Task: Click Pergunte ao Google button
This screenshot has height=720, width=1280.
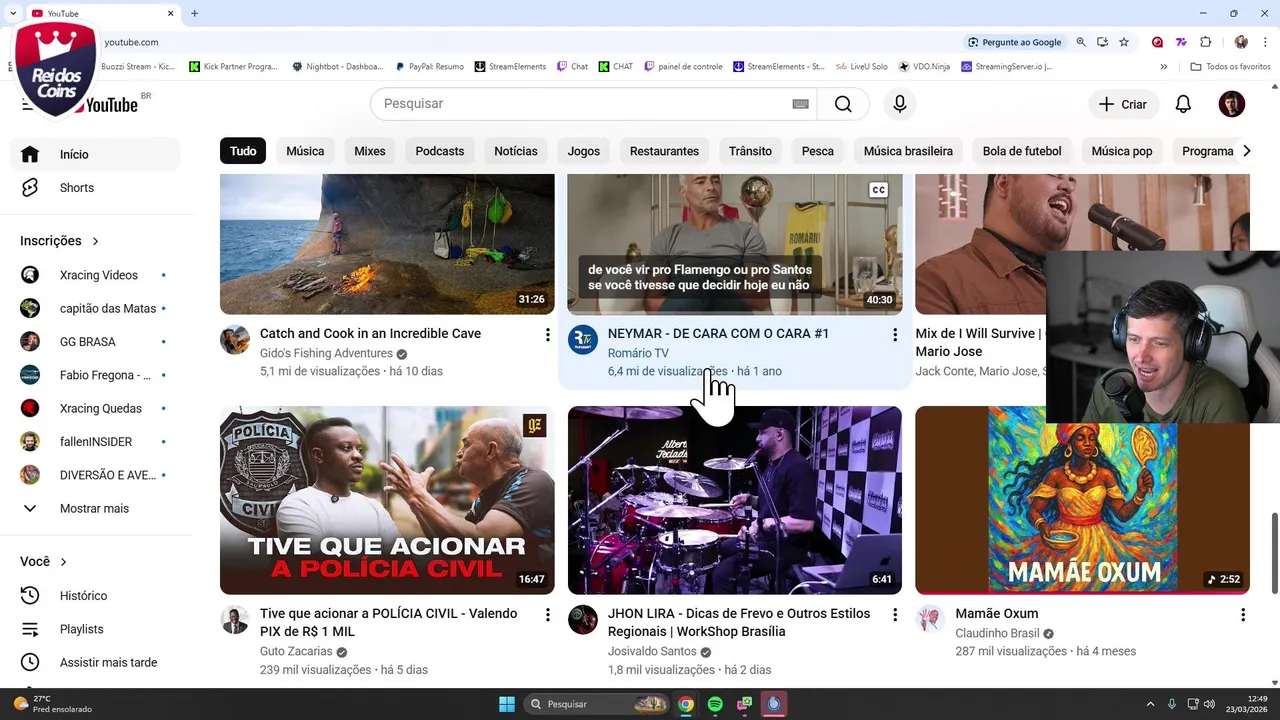Action: click(x=1015, y=42)
